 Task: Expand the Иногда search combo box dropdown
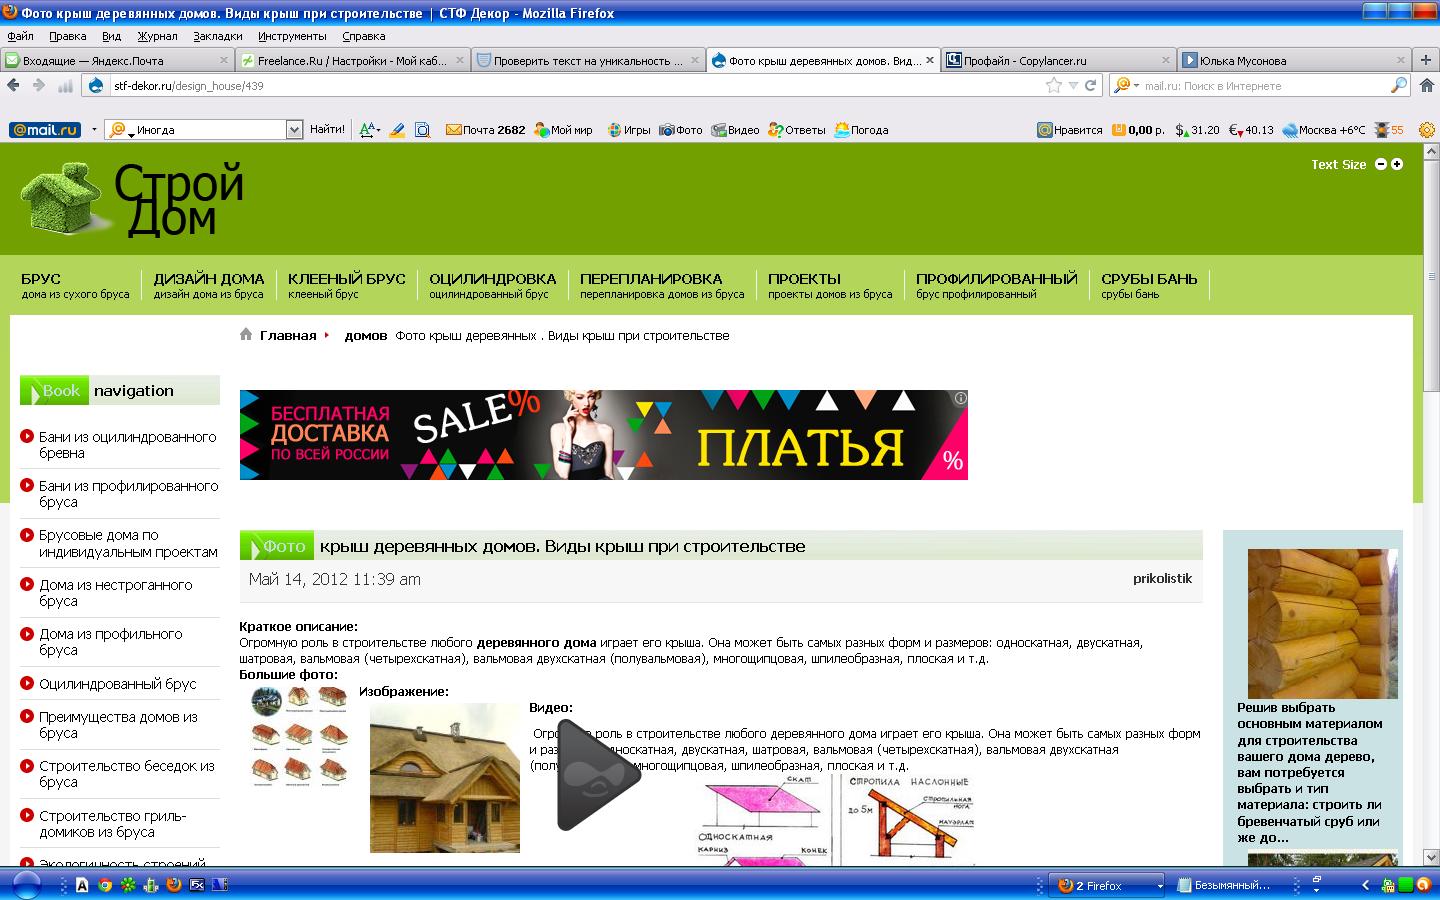(294, 130)
